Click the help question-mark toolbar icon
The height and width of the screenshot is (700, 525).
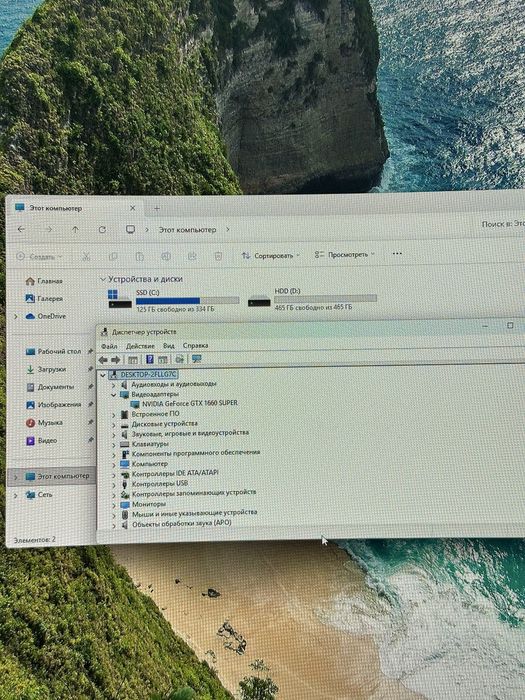point(150,359)
